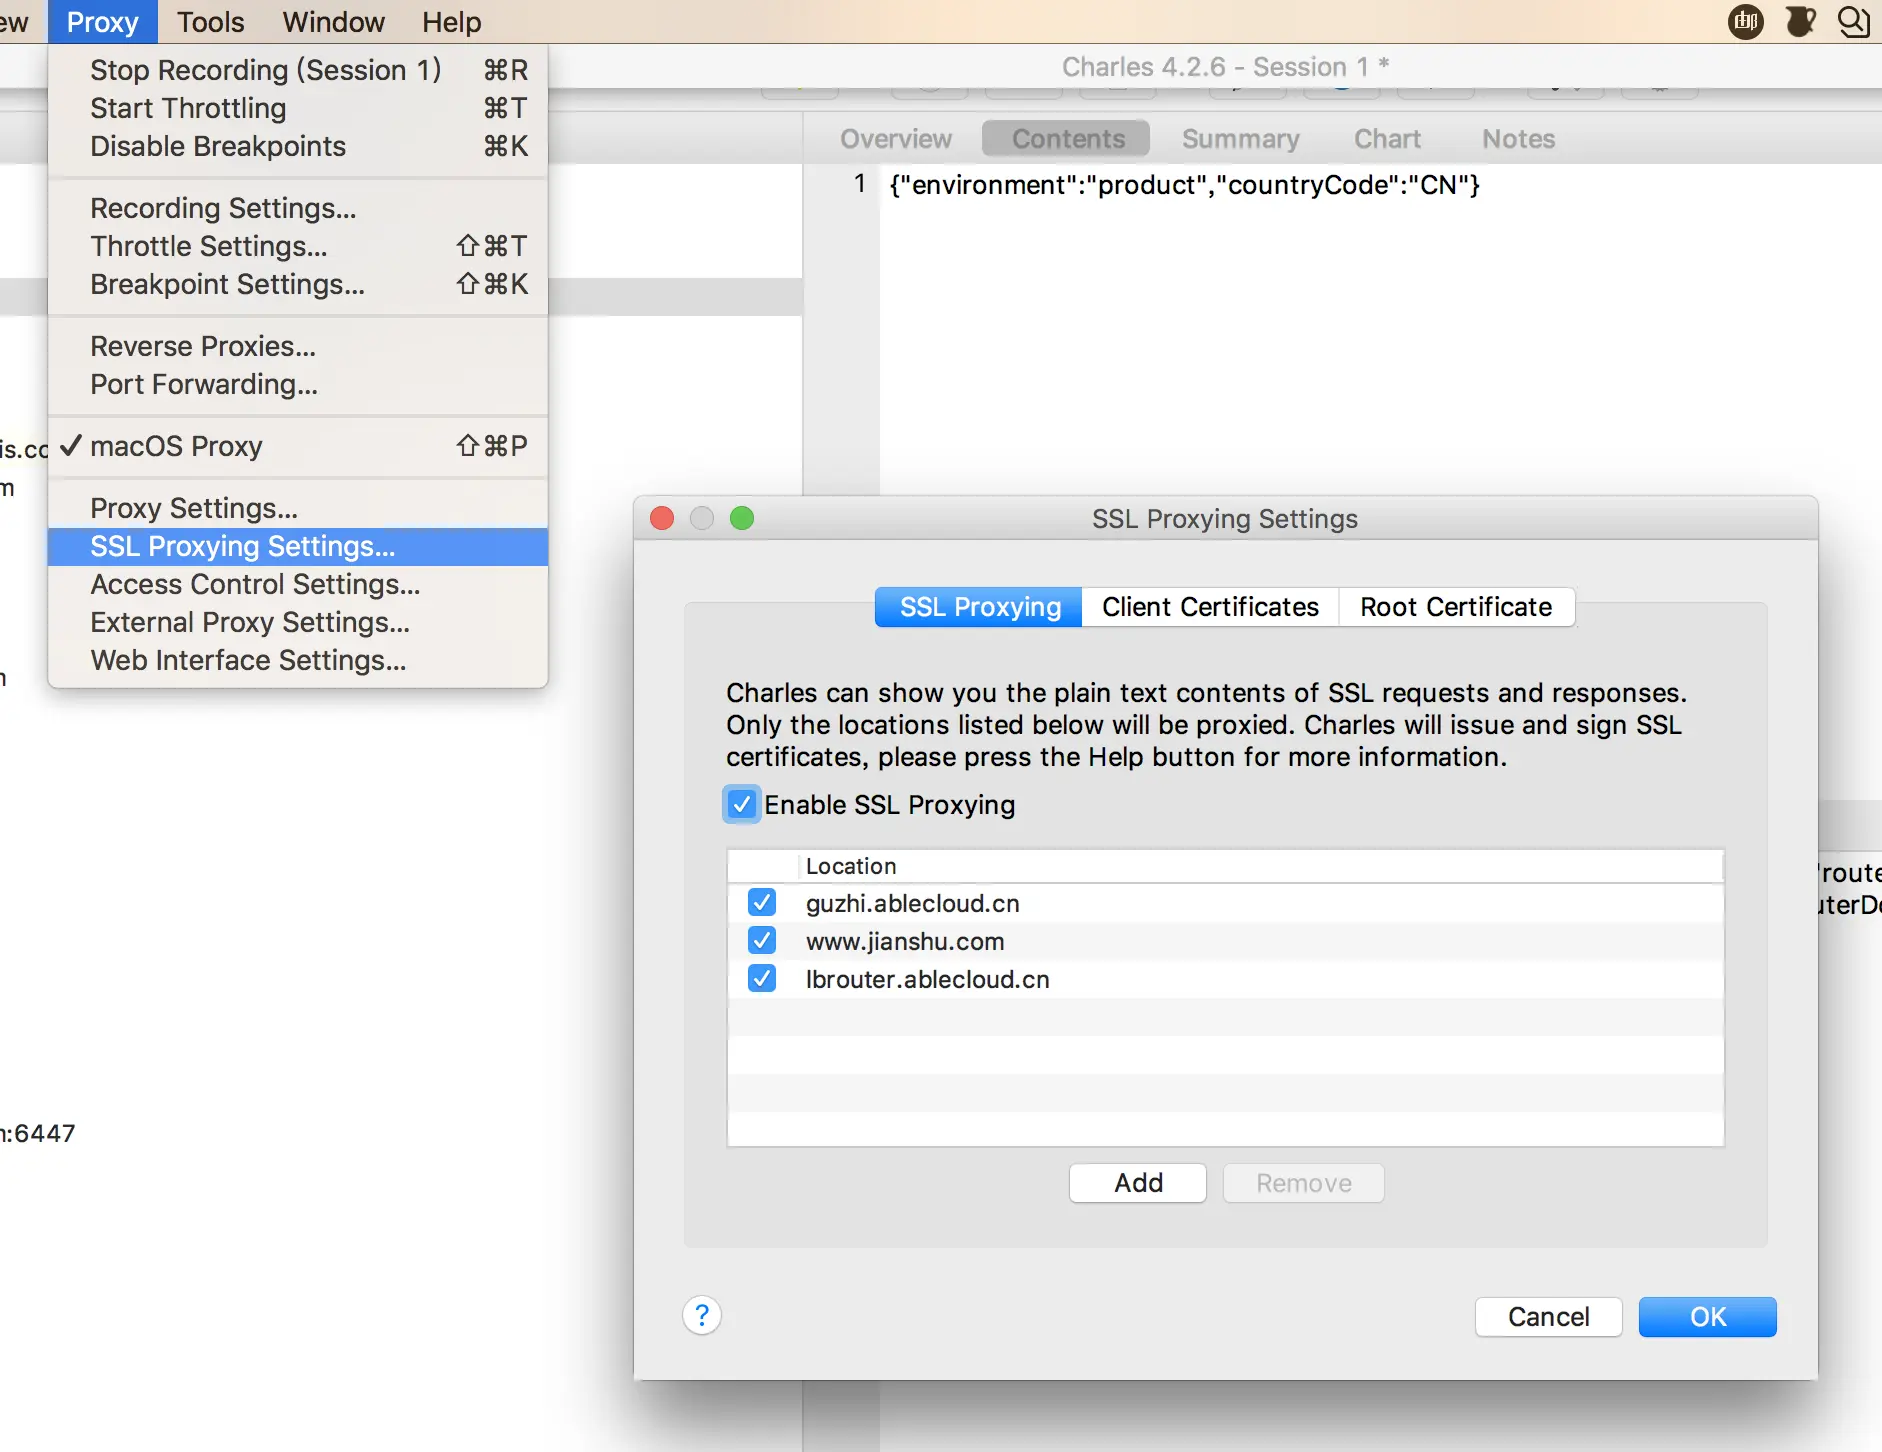Switch to Root Certificate tab
Screen dimensions: 1882x1452
point(1456,607)
